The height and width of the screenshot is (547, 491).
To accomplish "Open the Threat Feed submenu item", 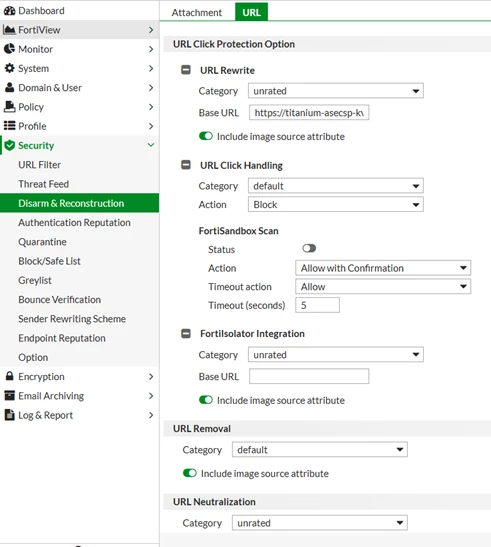I will (44, 184).
